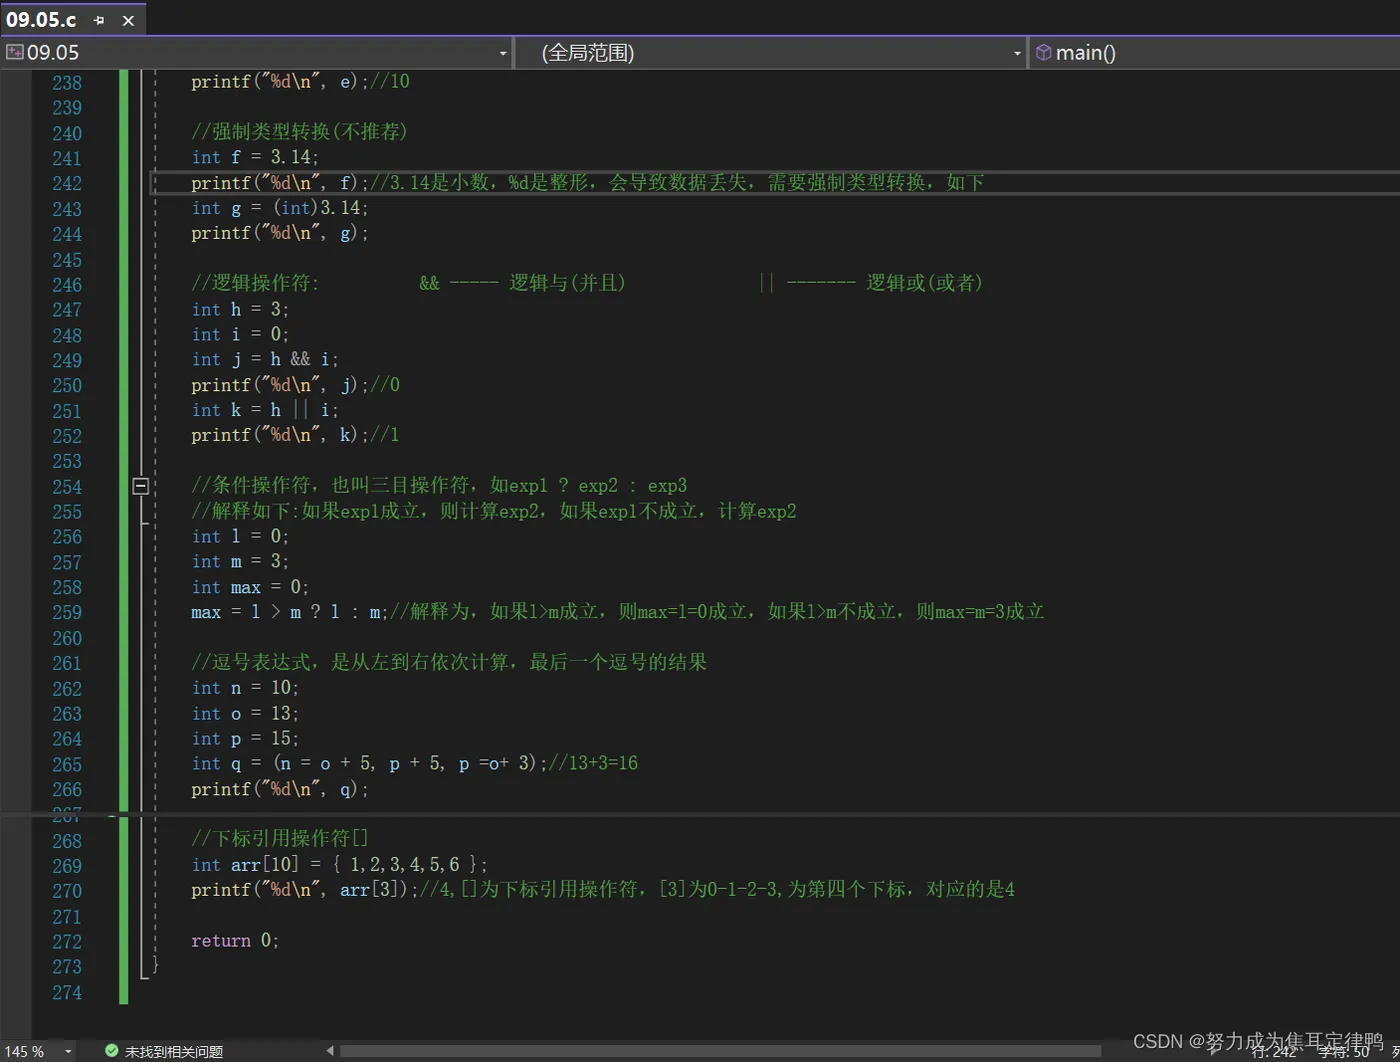Click the '//条件操作符' comment line
This screenshot has height=1062, width=1400.
pyautogui.click(x=439, y=485)
